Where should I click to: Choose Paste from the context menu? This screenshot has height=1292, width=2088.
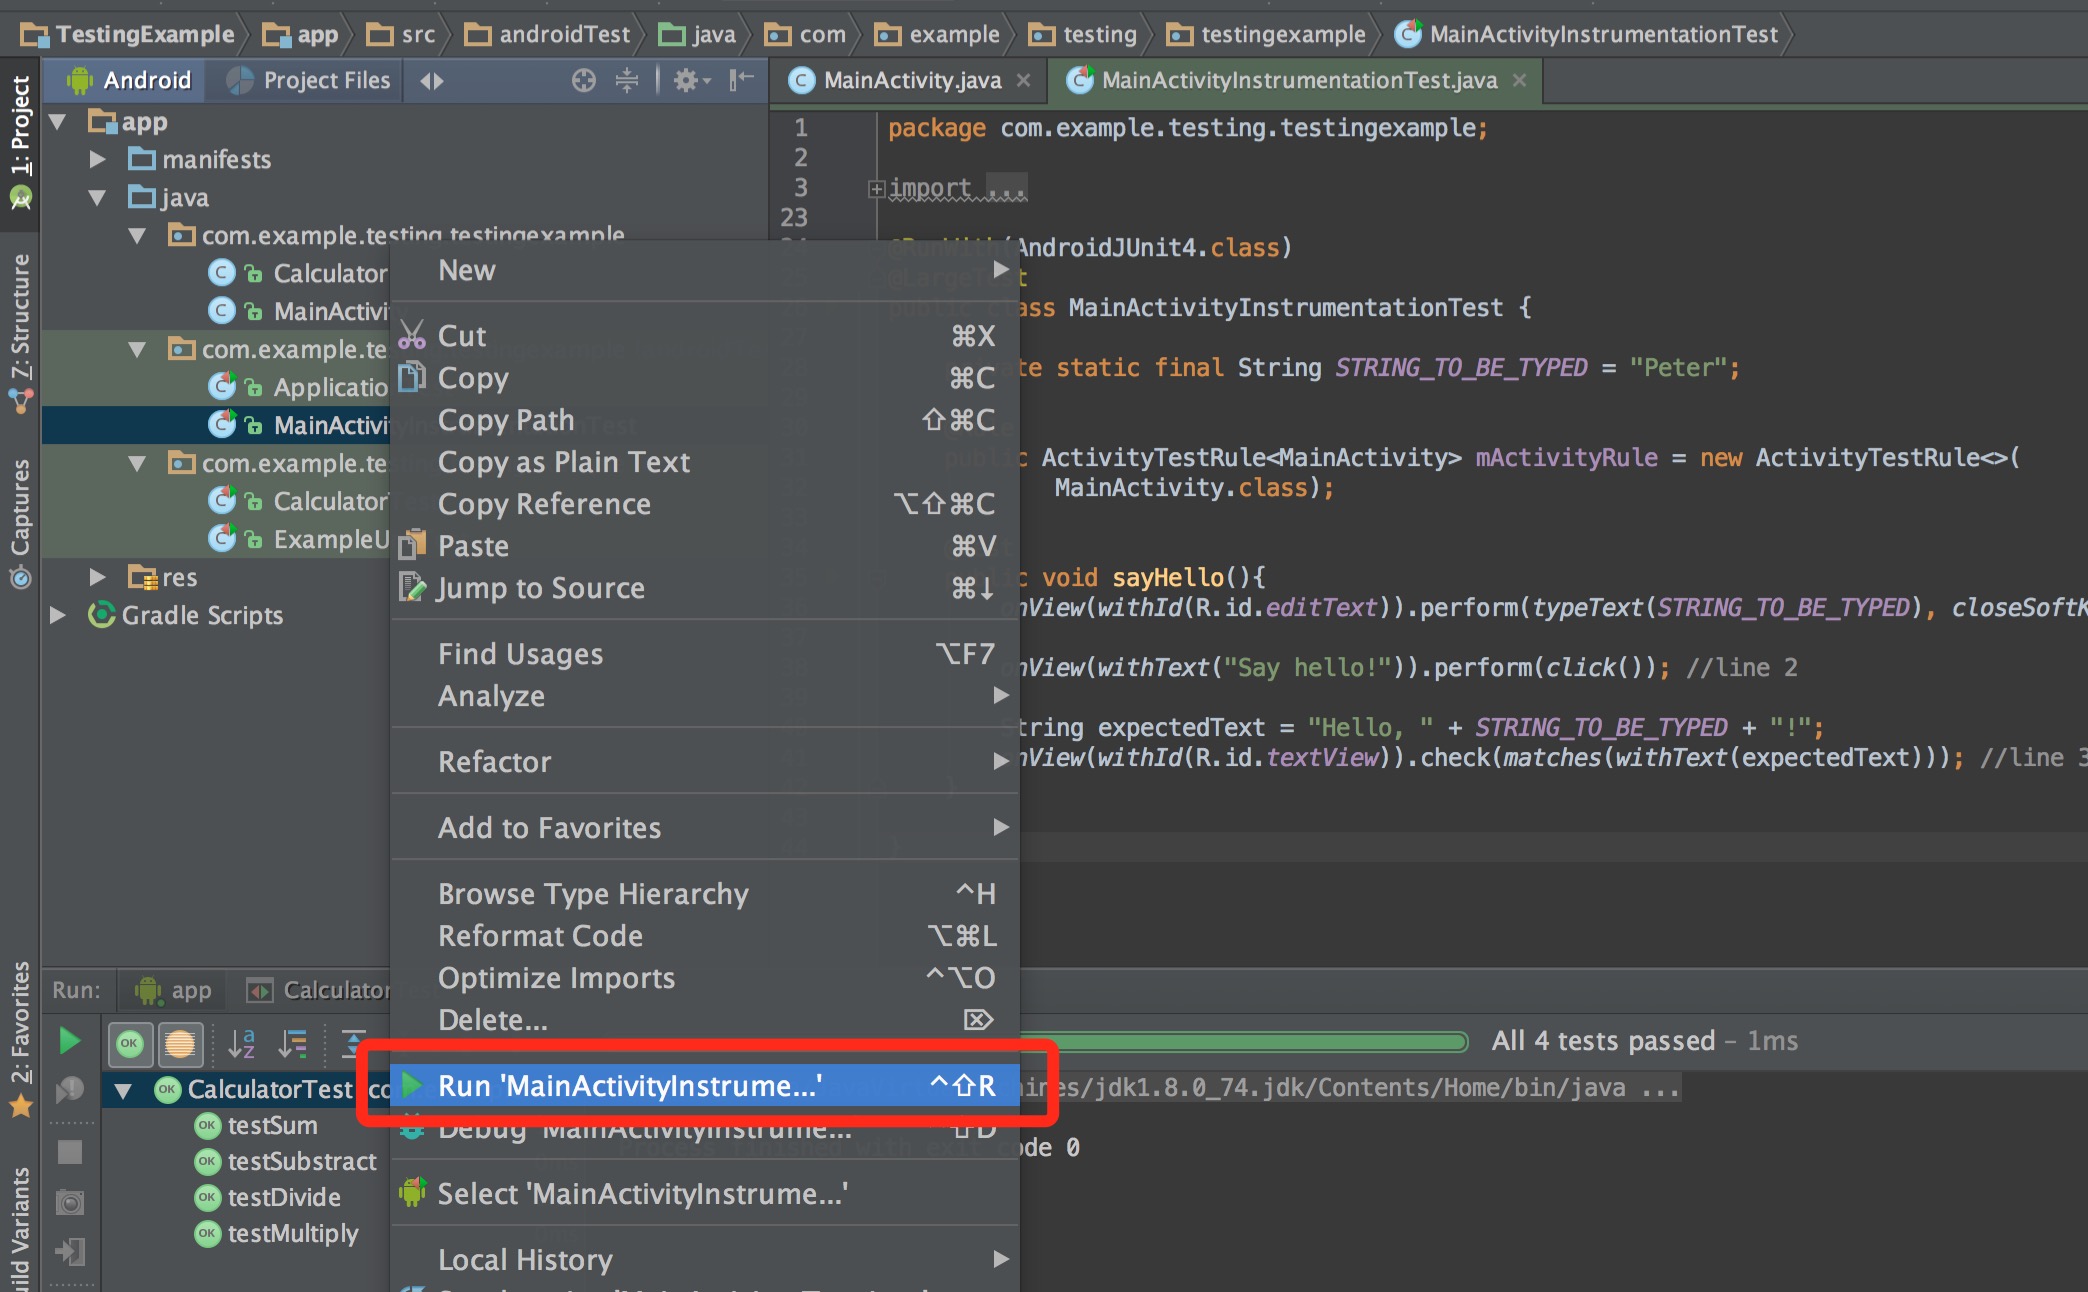pos(705,546)
